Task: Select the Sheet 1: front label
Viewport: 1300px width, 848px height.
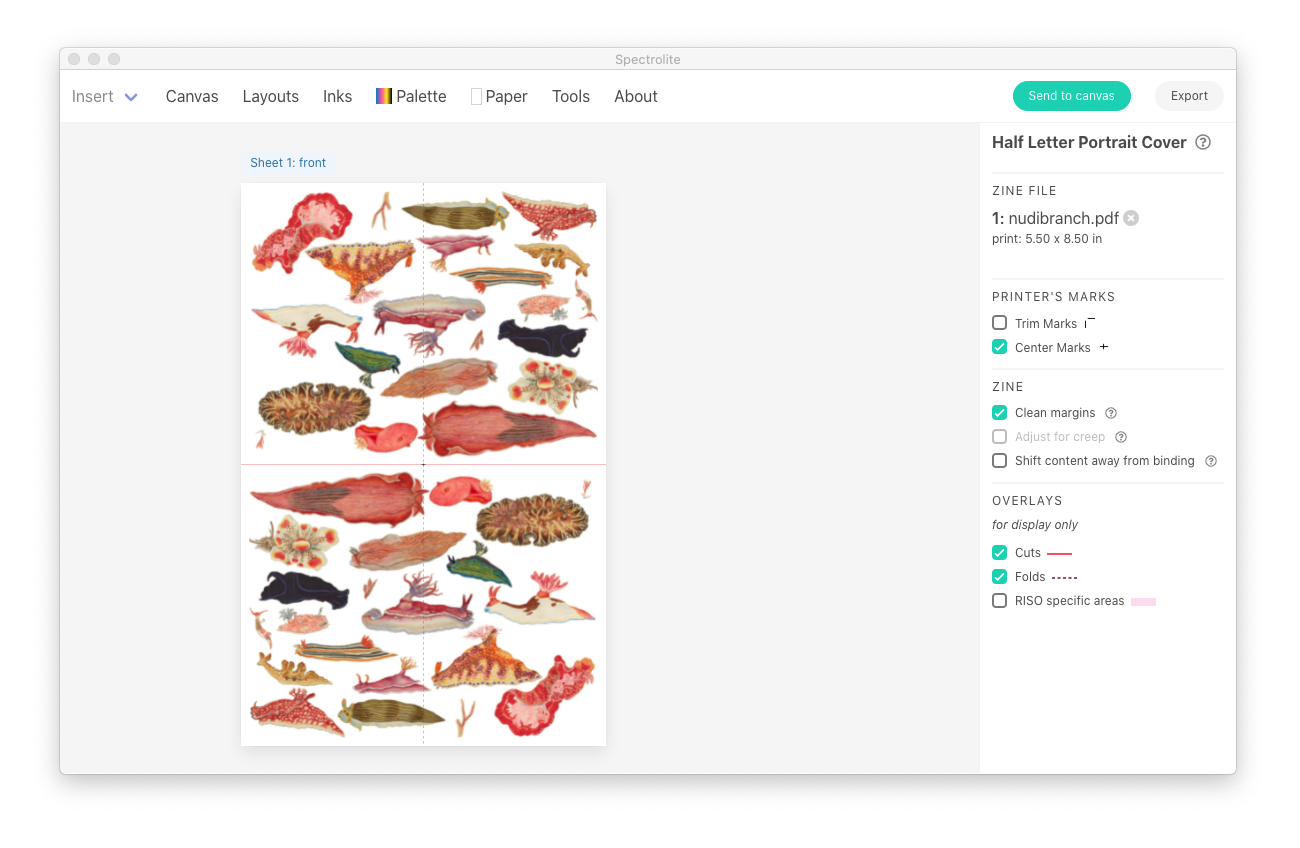Action: pos(288,163)
